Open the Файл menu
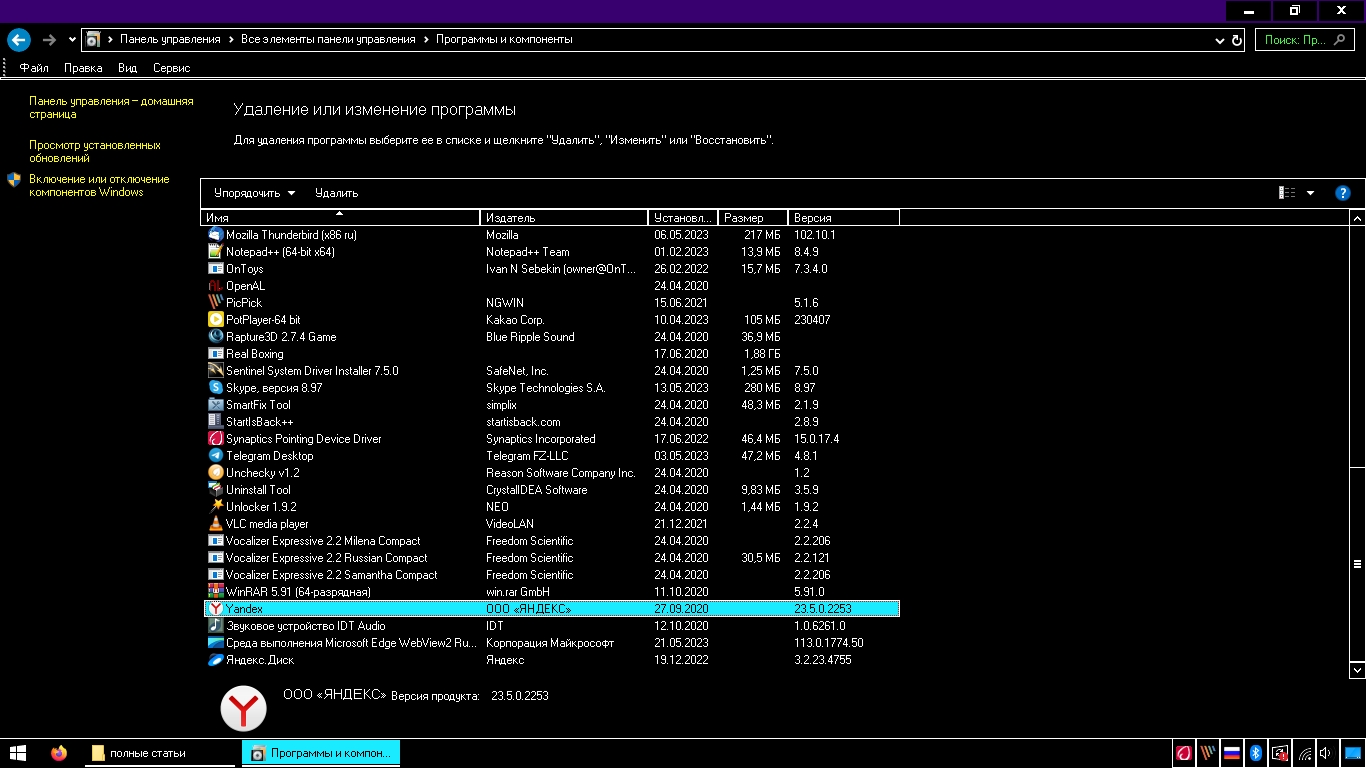This screenshot has width=1366, height=768. click(34, 68)
